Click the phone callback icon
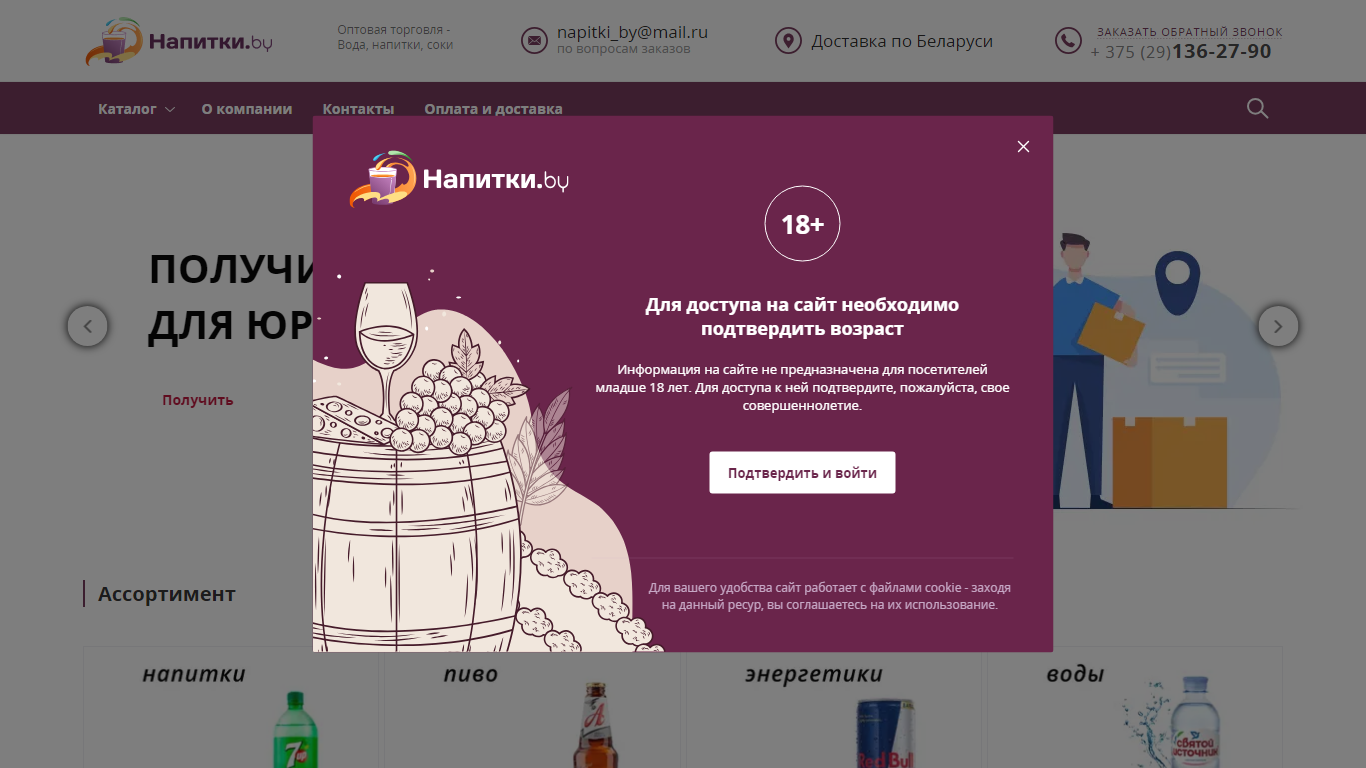The image size is (1366, 768). pyautogui.click(x=1068, y=41)
